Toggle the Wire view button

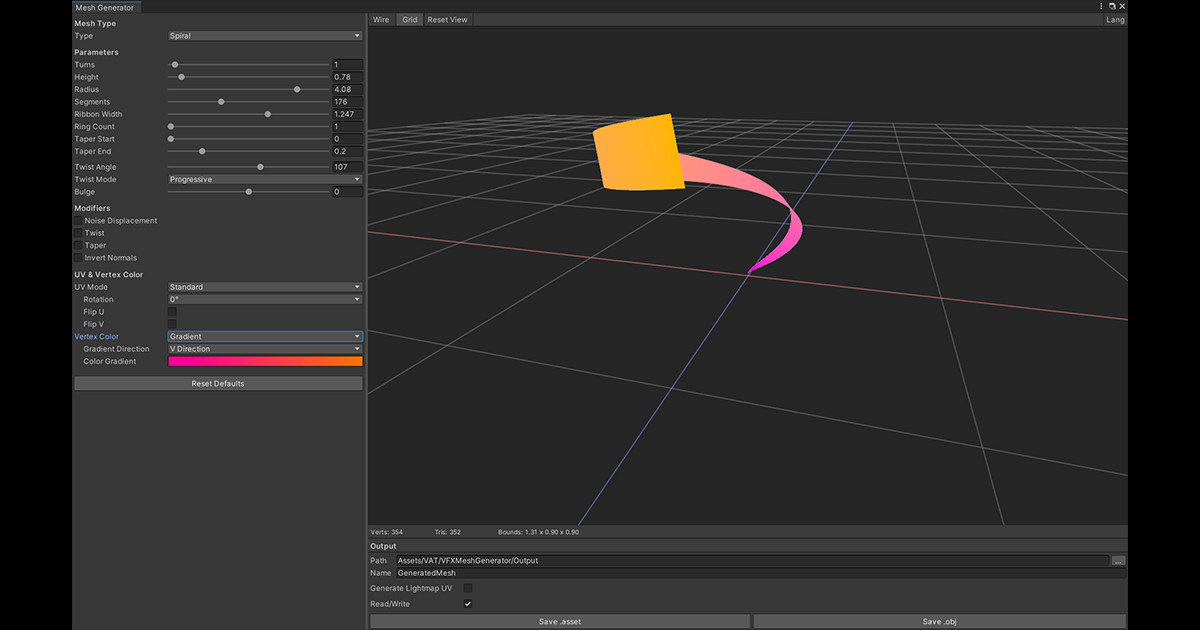(x=381, y=19)
